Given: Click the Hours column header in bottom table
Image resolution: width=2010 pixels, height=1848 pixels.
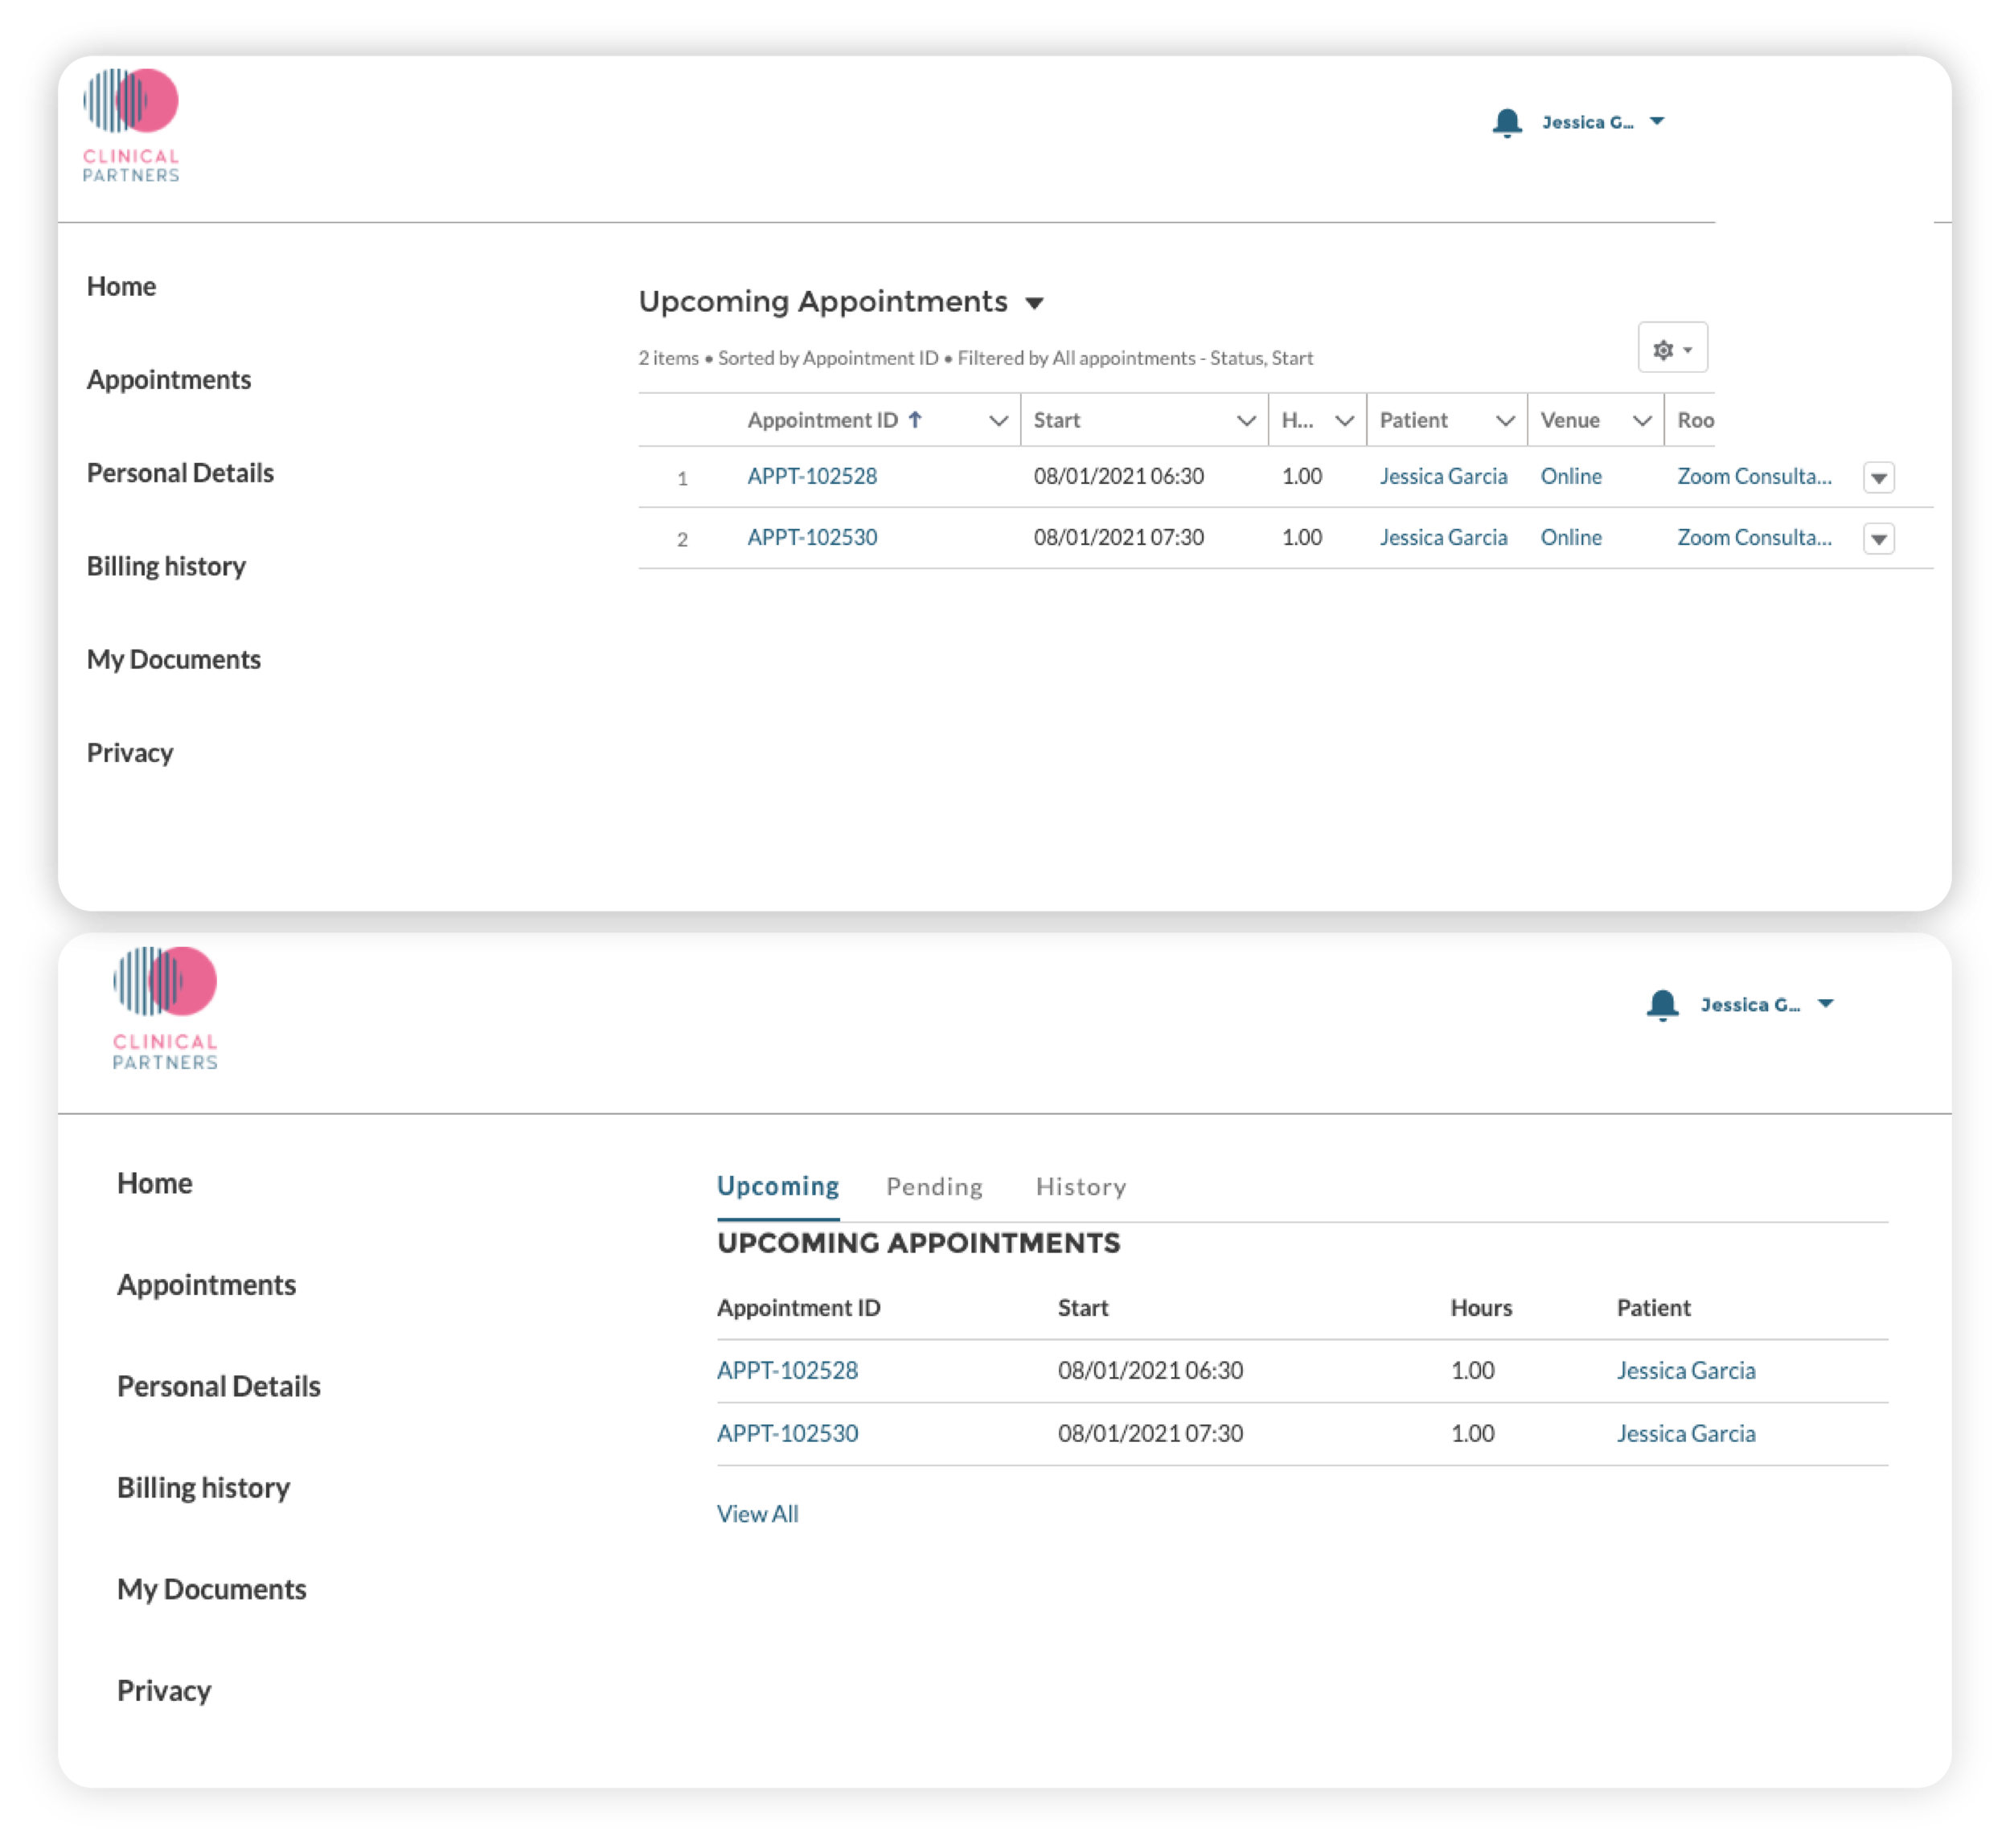Looking at the screenshot, I should [1481, 1308].
